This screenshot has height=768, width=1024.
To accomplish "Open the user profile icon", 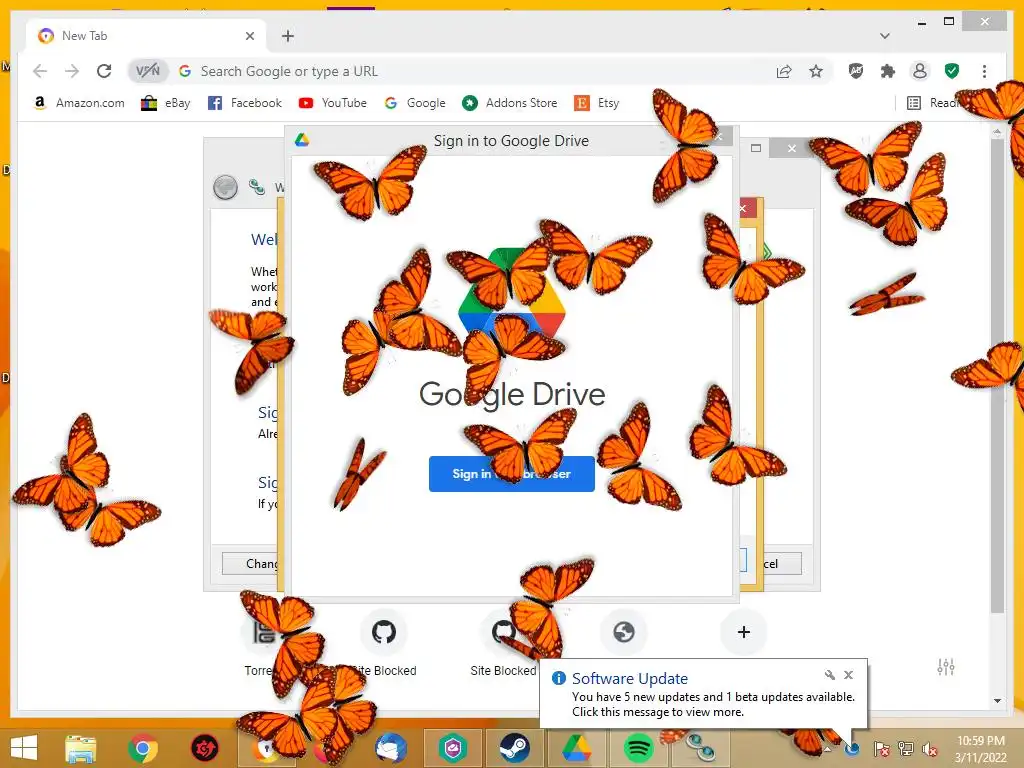I will click(920, 71).
